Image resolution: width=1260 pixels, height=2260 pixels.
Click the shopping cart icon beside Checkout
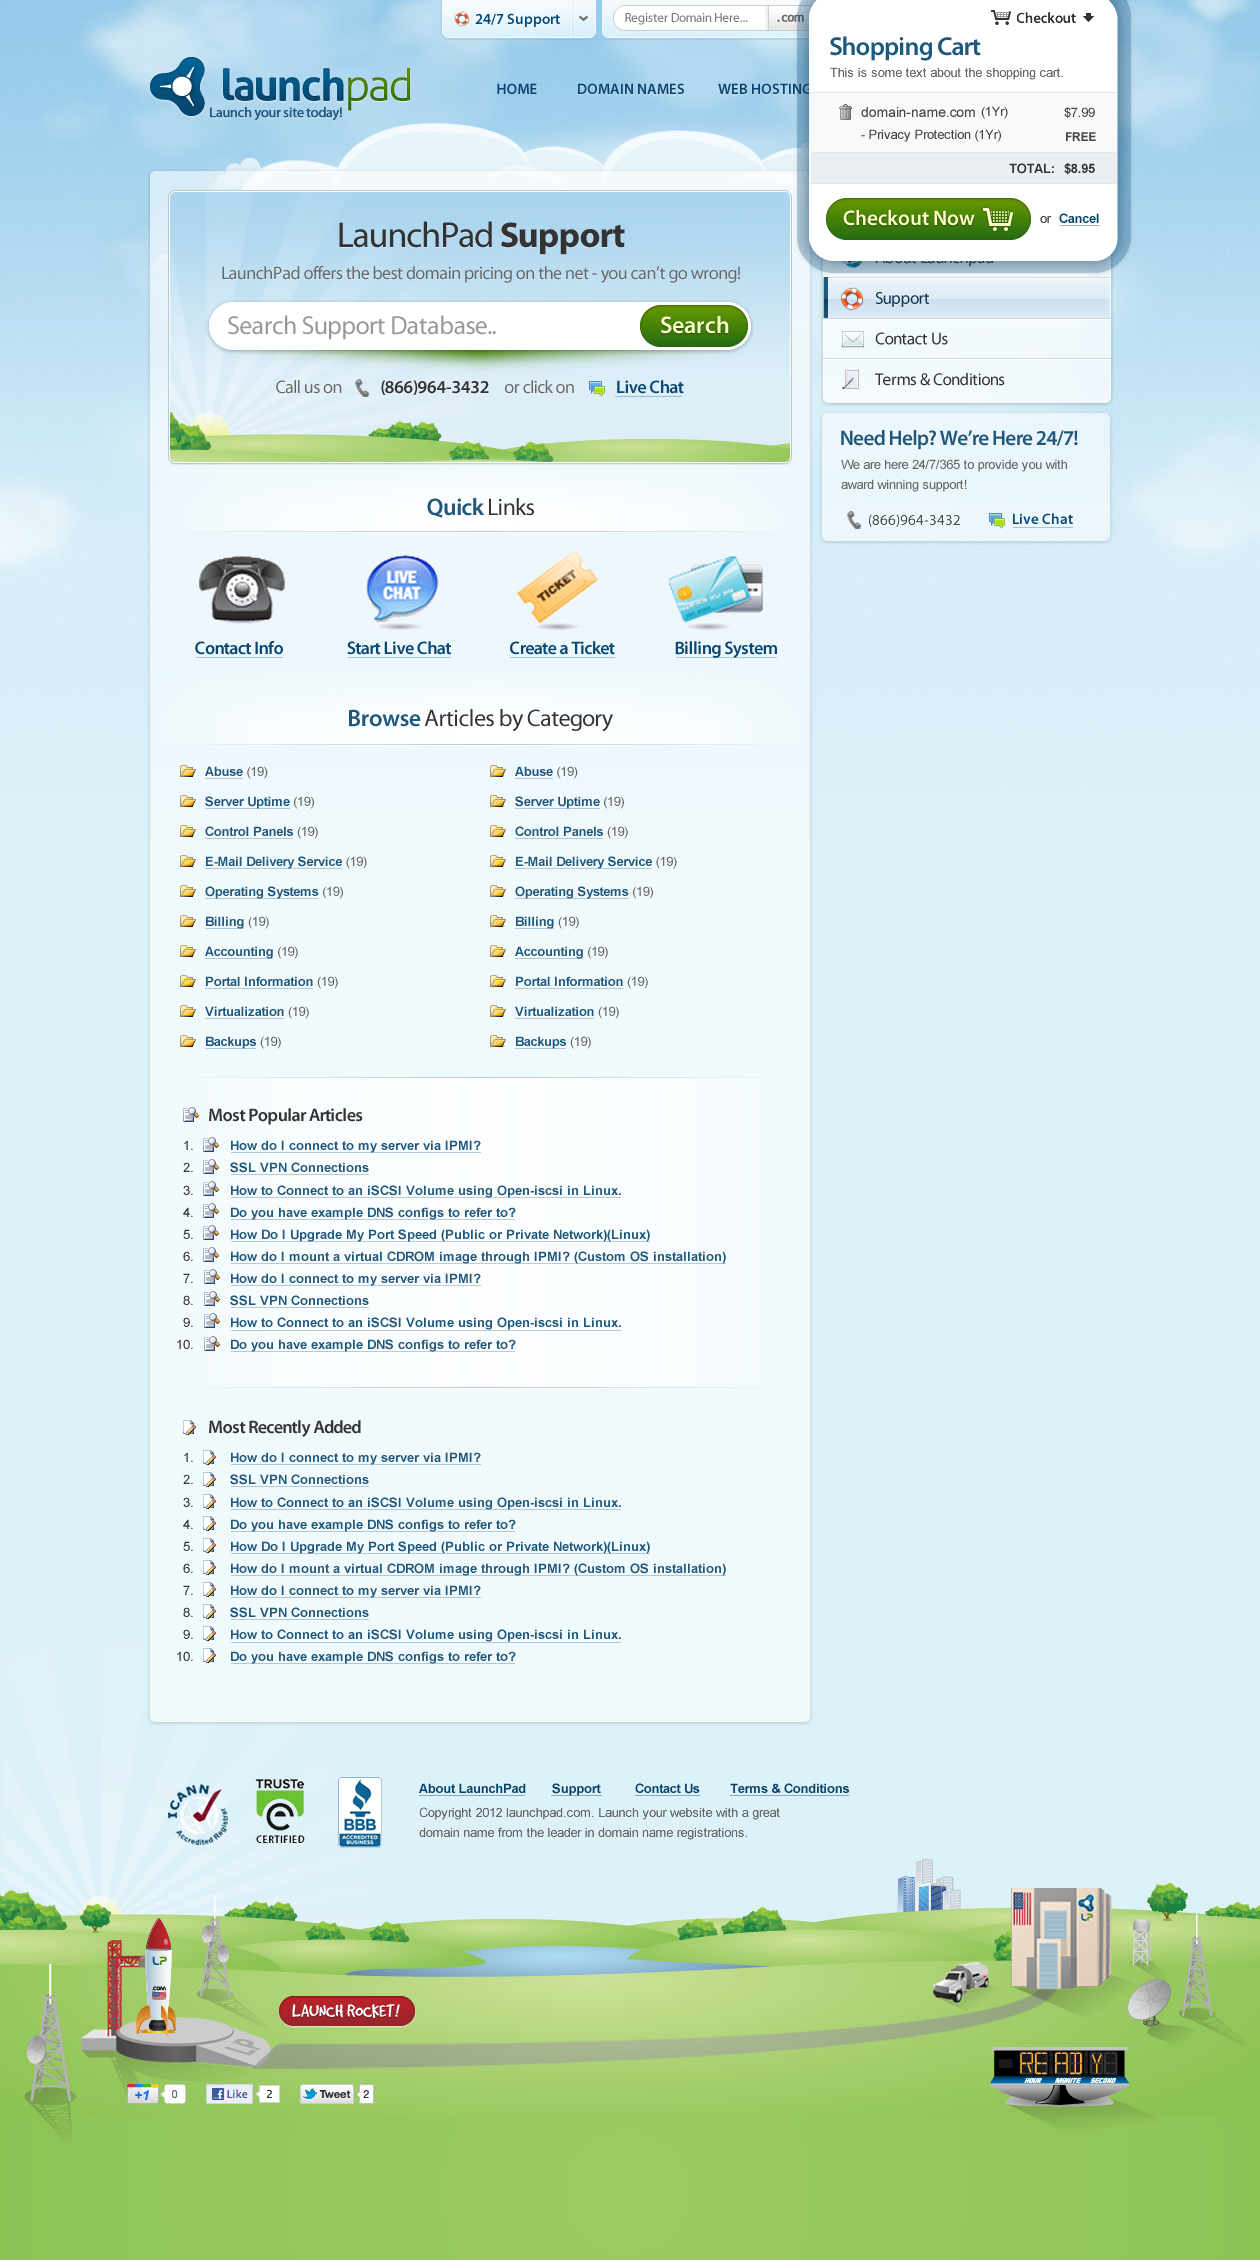[1000, 17]
